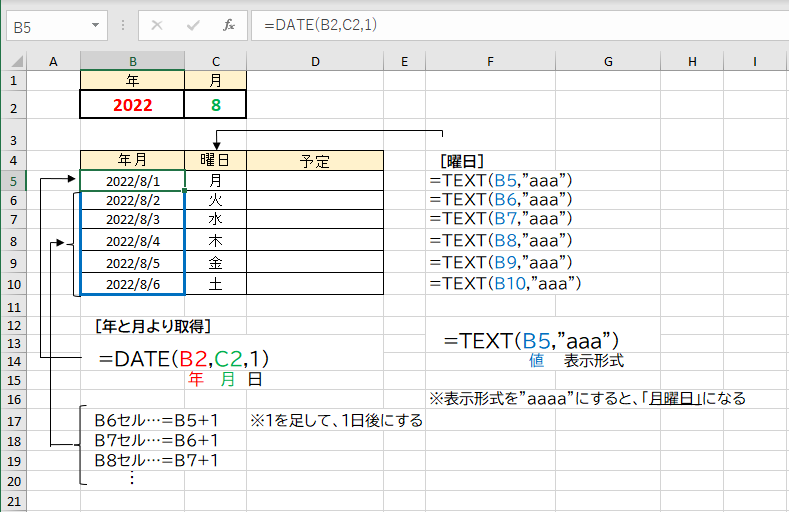Screen dimensions: 789x512
Task: Click the 予定 header cell
Action: (315, 160)
